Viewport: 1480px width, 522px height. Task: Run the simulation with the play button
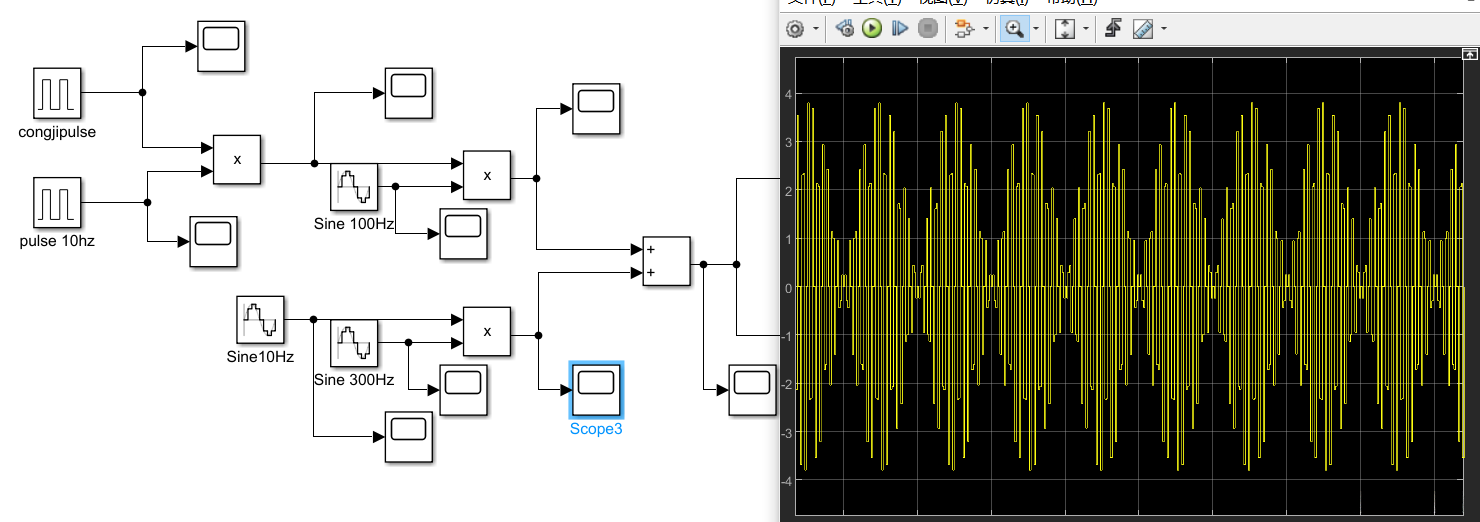(872, 29)
